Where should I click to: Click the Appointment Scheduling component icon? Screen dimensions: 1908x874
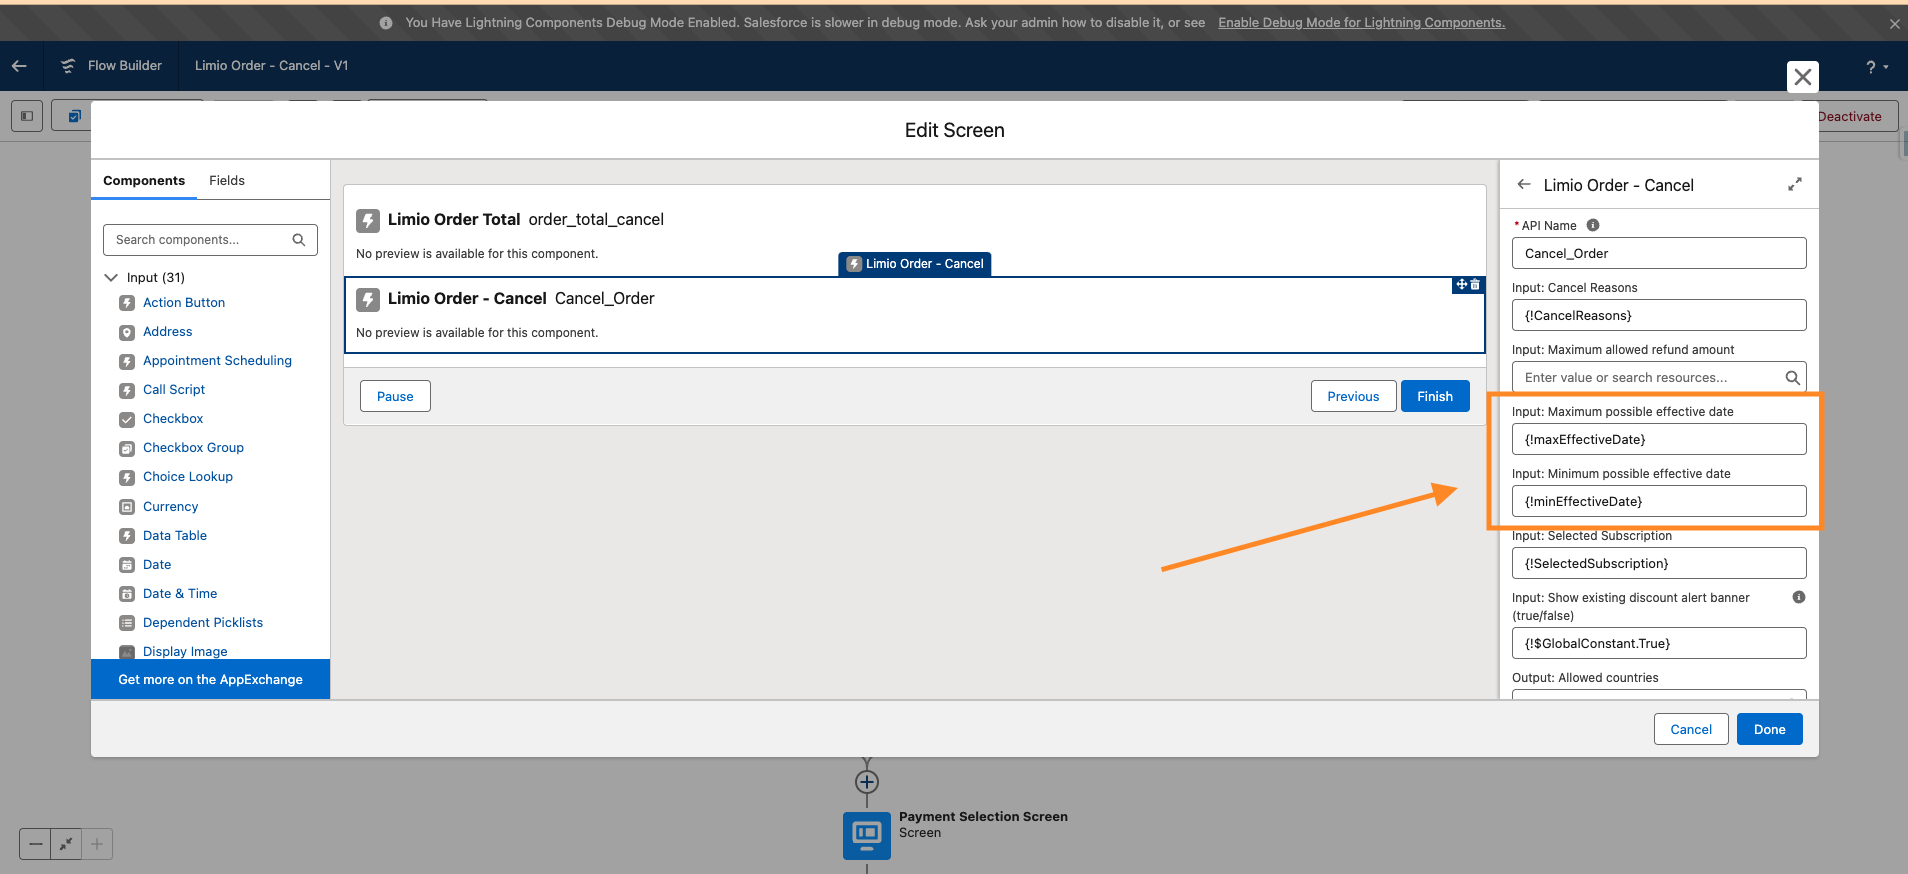pyautogui.click(x=127, y=361)
